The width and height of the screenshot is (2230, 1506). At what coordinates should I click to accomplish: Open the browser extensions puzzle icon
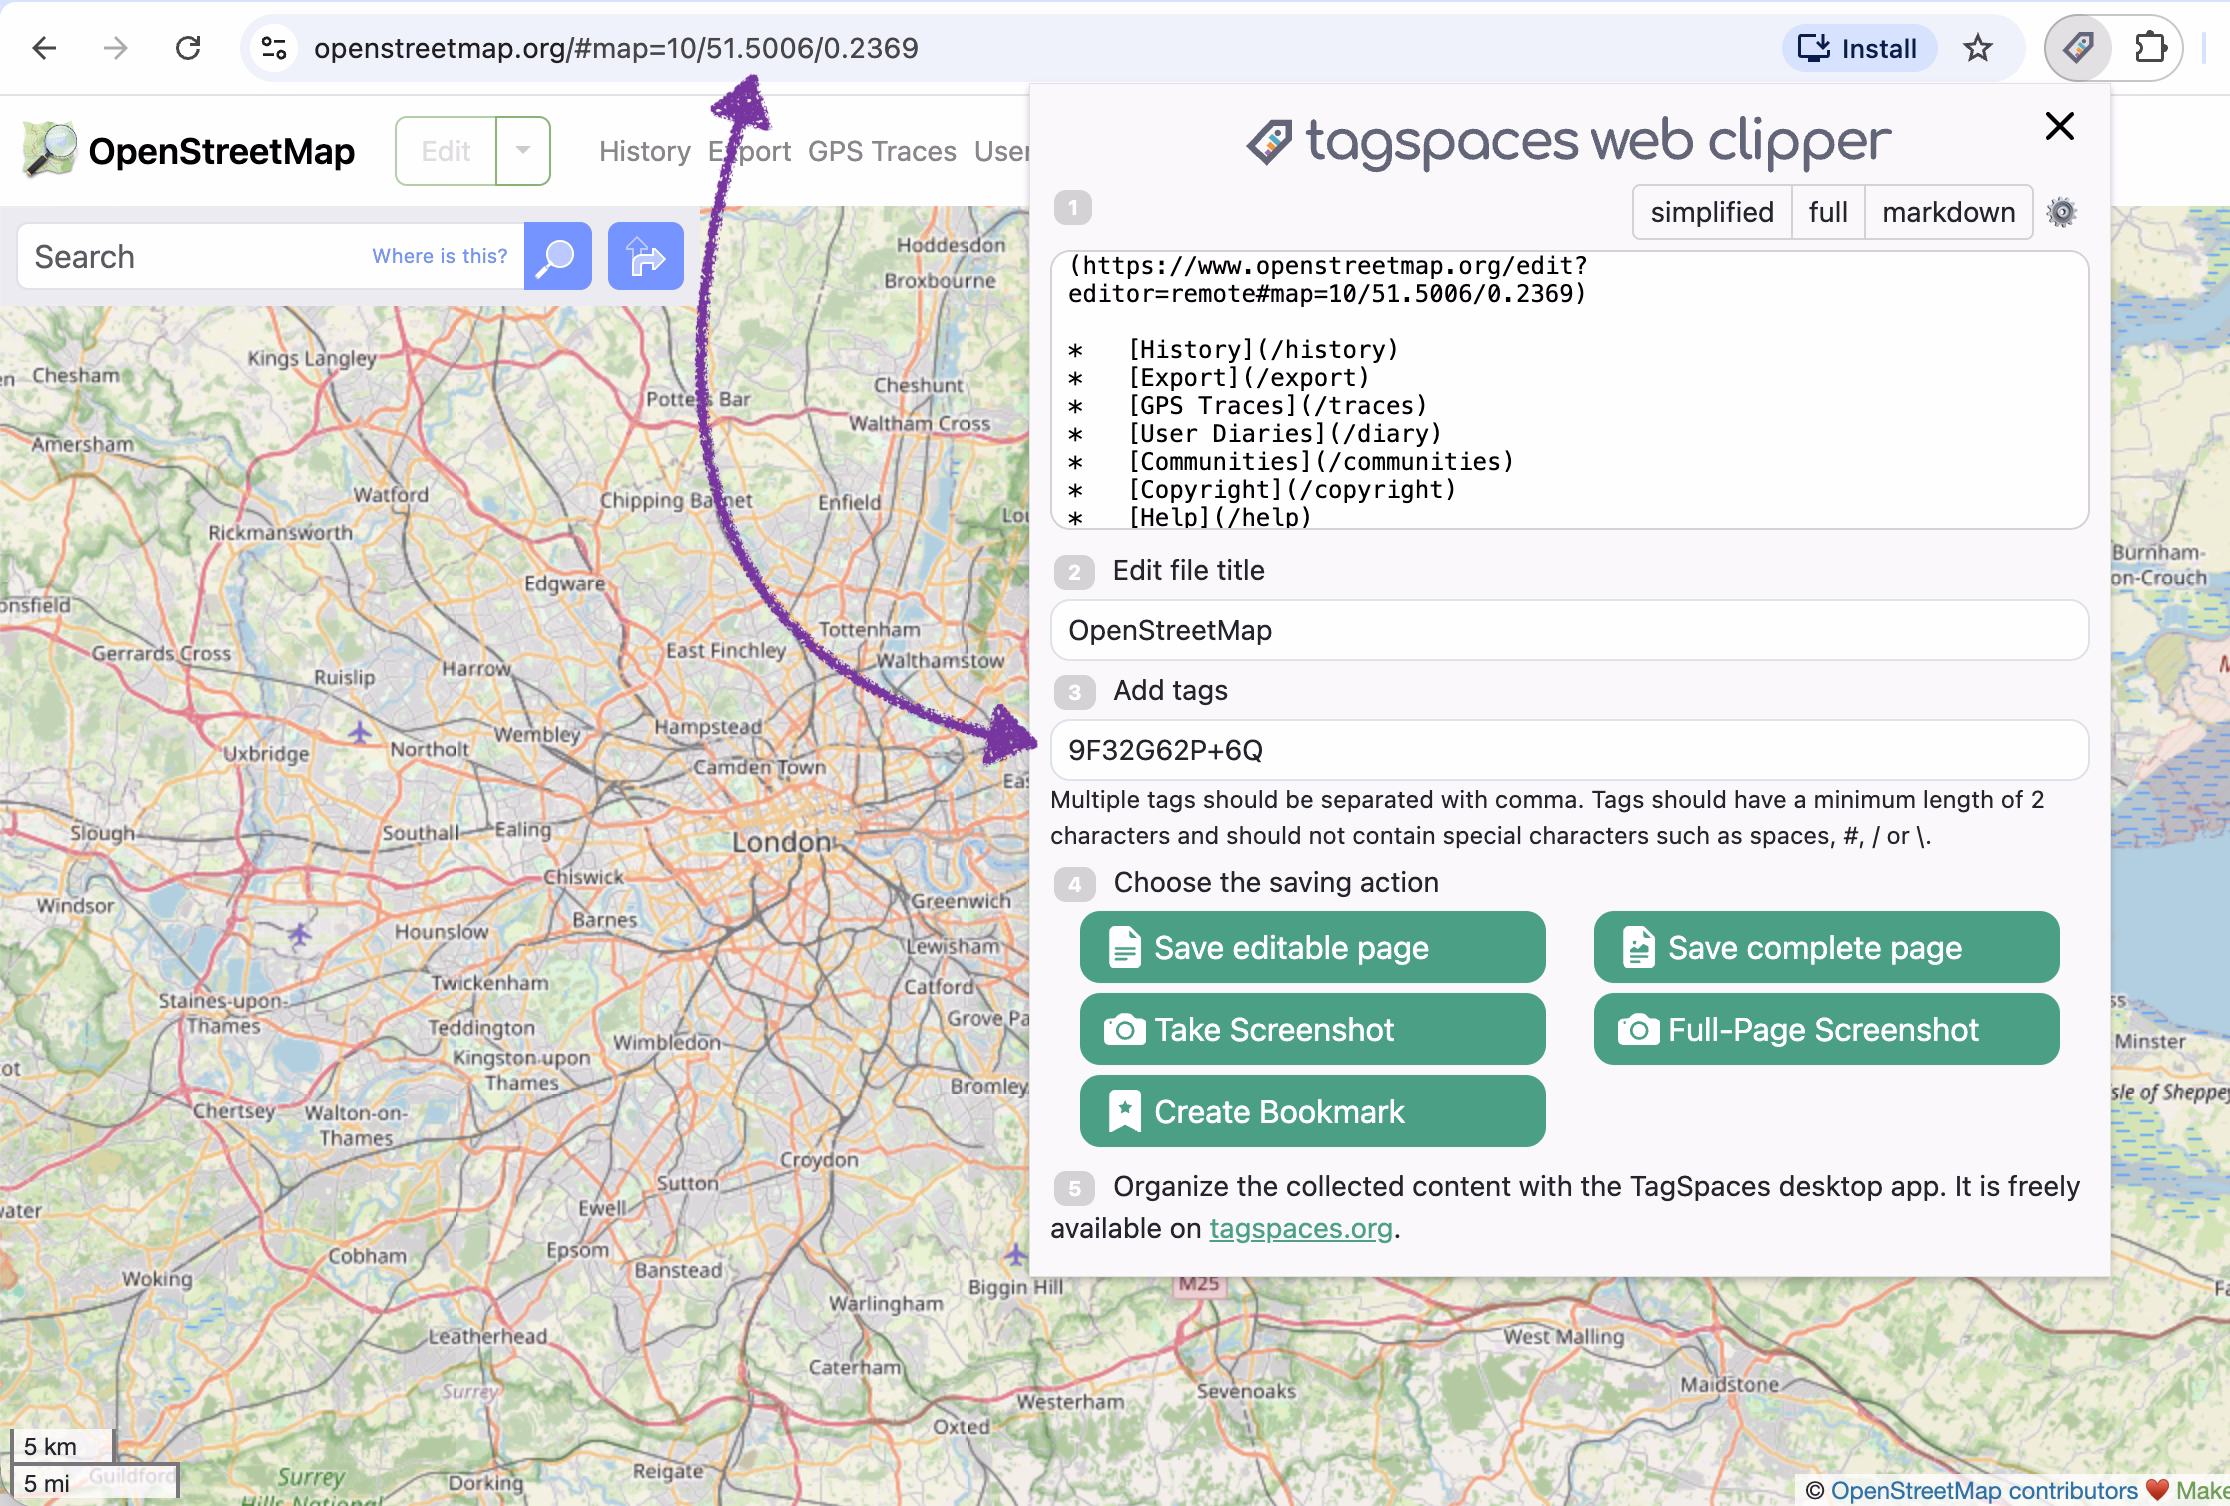[x=2150, y=48]
